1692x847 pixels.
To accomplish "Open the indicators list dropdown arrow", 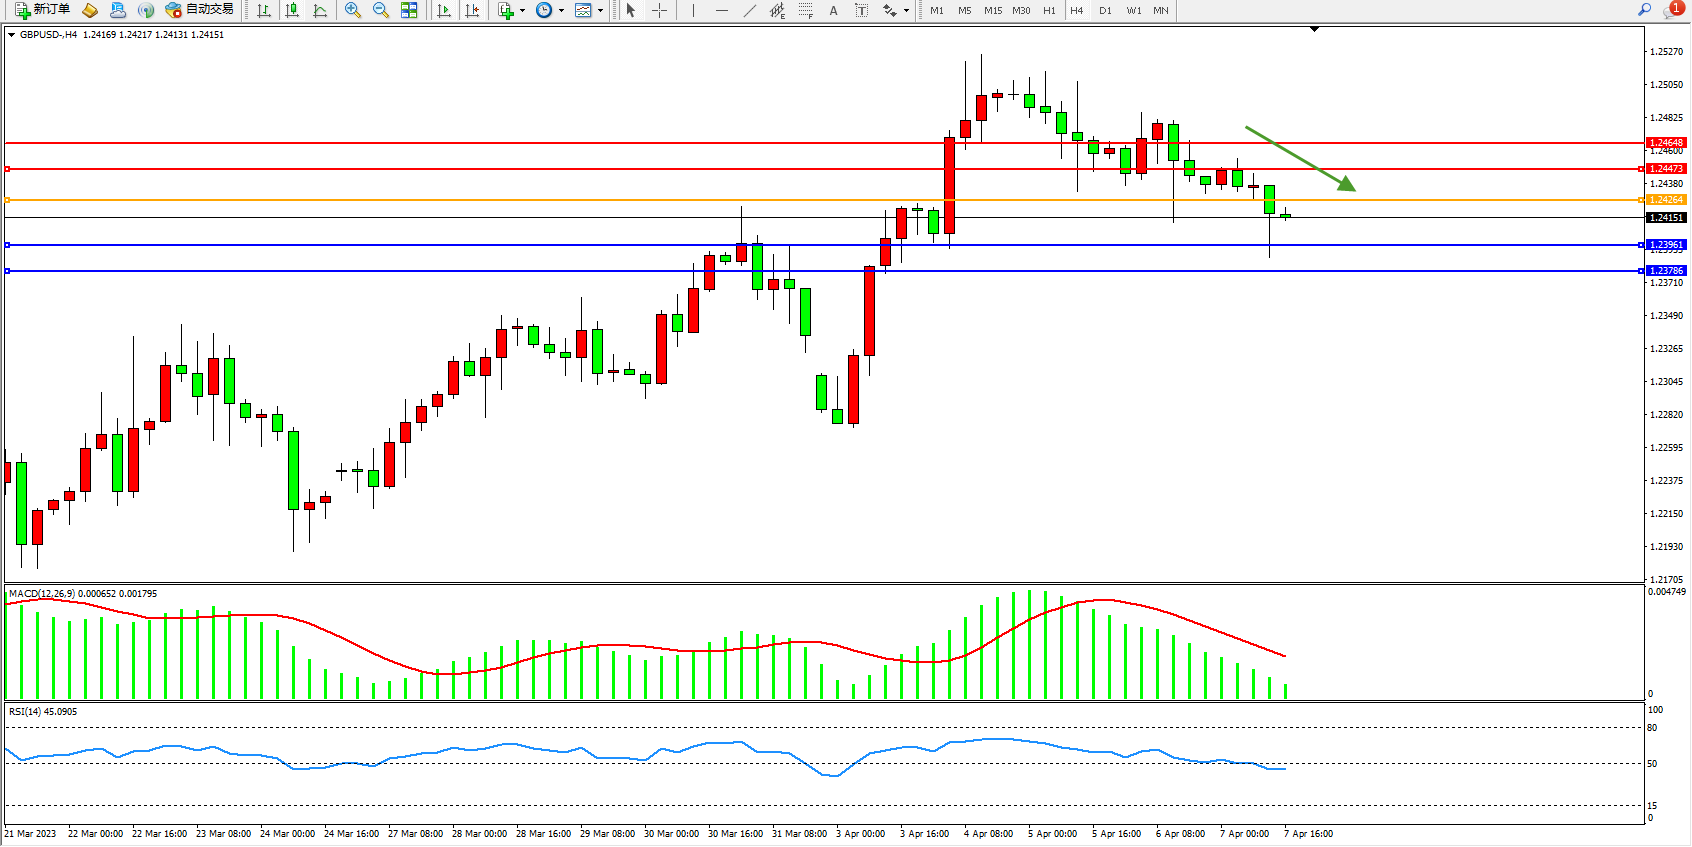I will (x=522, y=11).
